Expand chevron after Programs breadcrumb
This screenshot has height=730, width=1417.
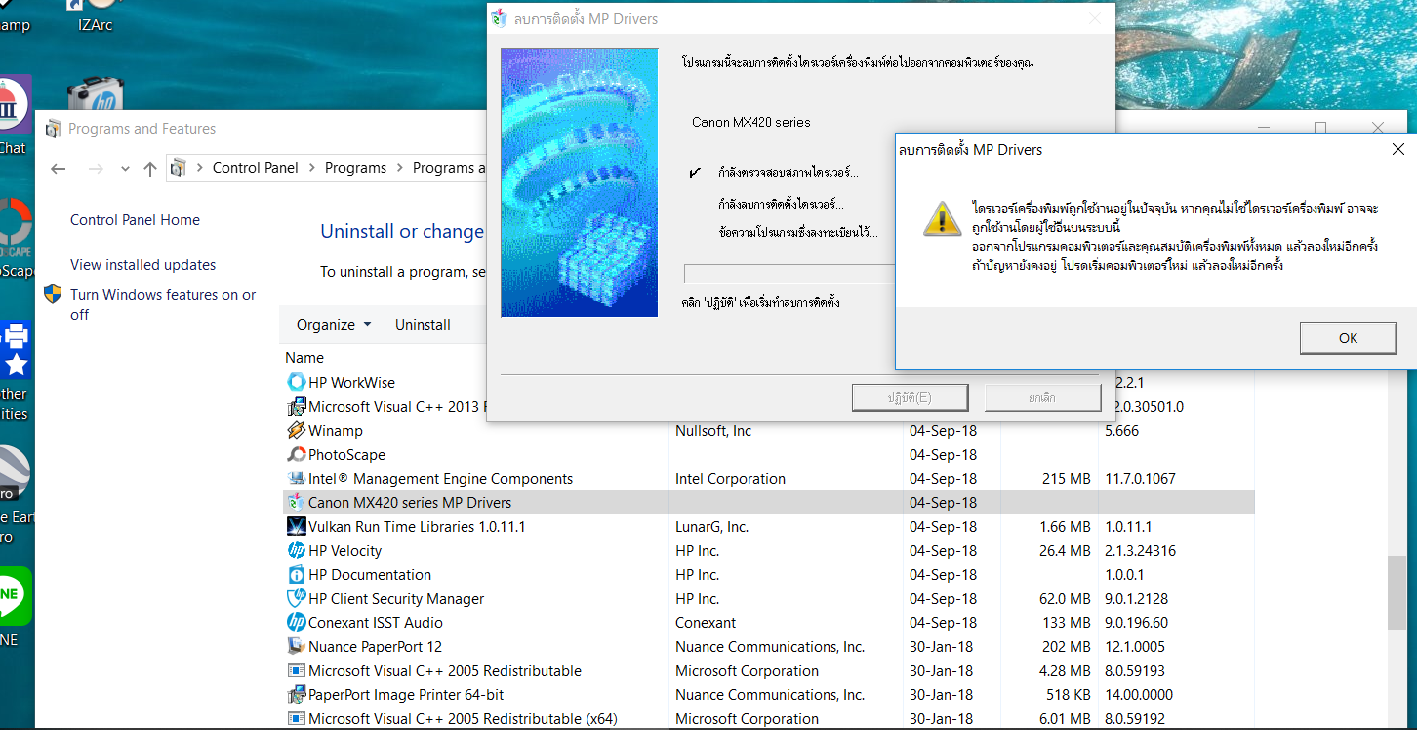point(400,168)
